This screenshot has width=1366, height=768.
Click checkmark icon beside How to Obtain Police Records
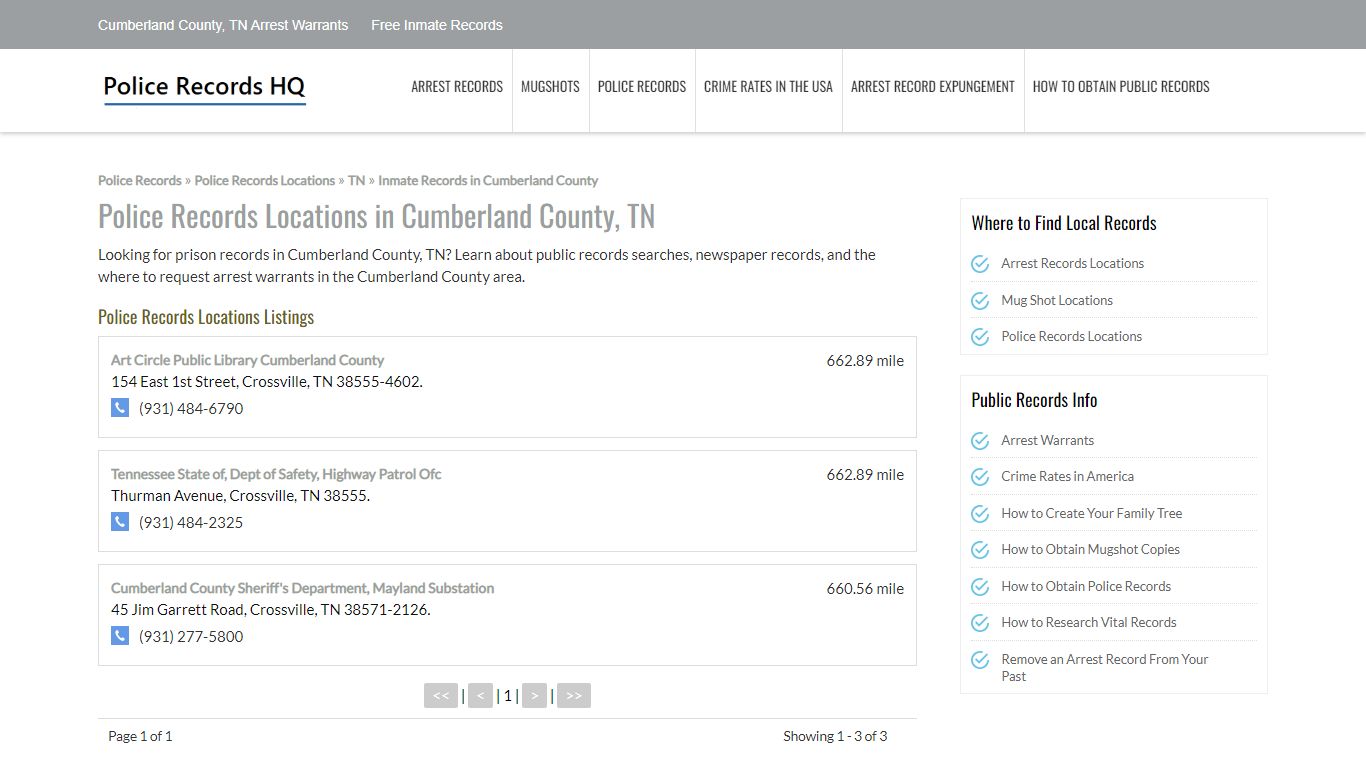[x=980, y=587]
